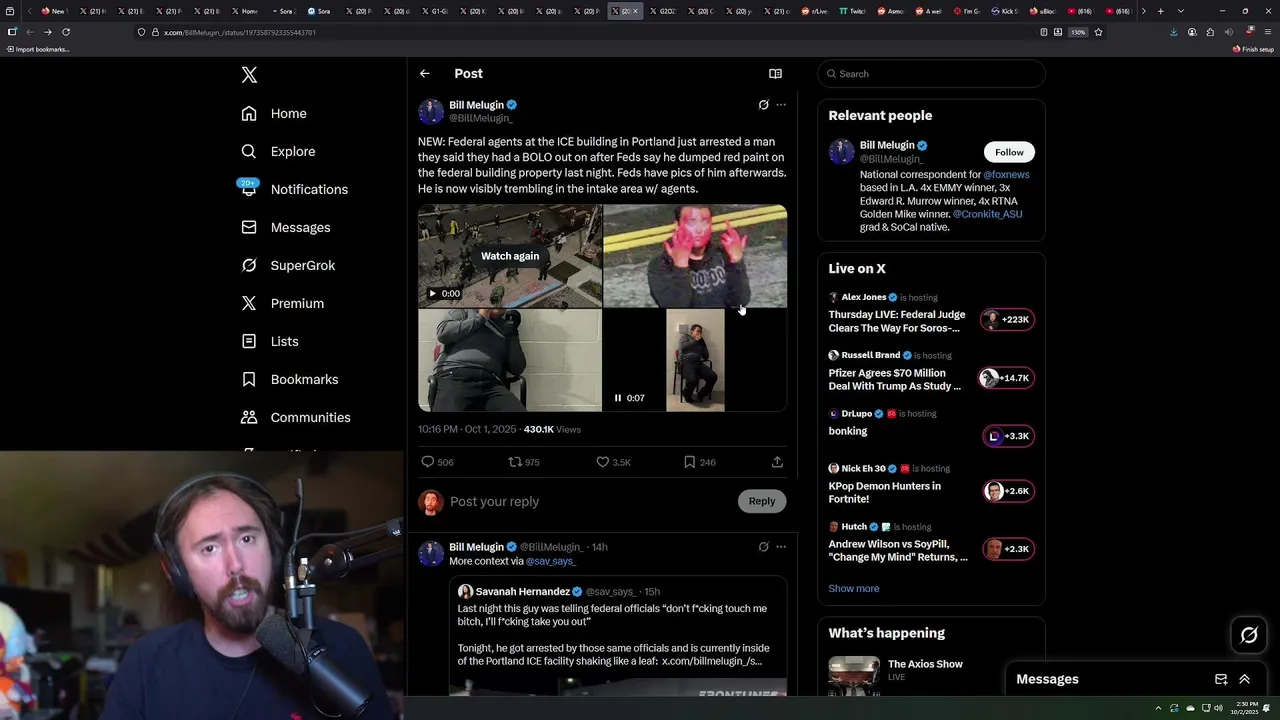Join Hutch live +2.3K
This screenshot has height=720, width=1280.
click(1007, 549)
